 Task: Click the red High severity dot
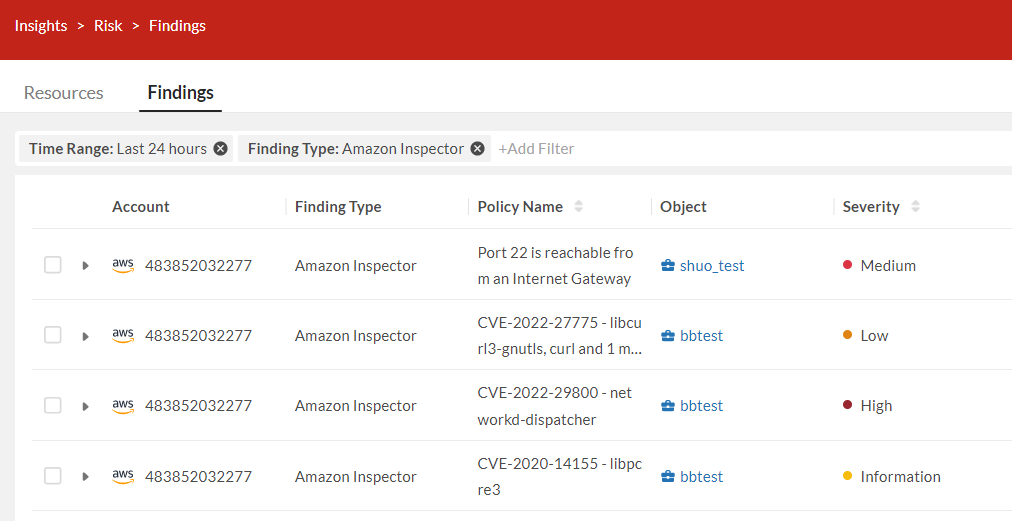pos(847,405)
